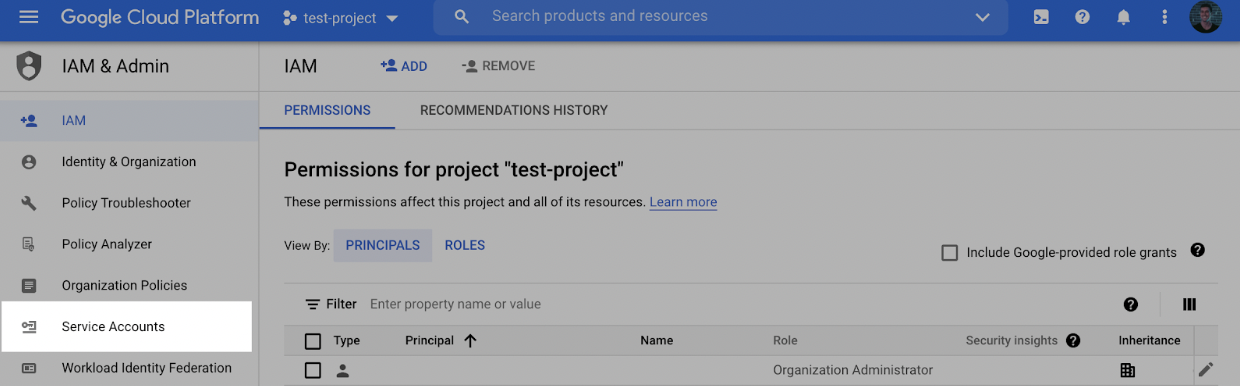Sort by Principal column arrow
1240x386 pixels.
point(470,341)
